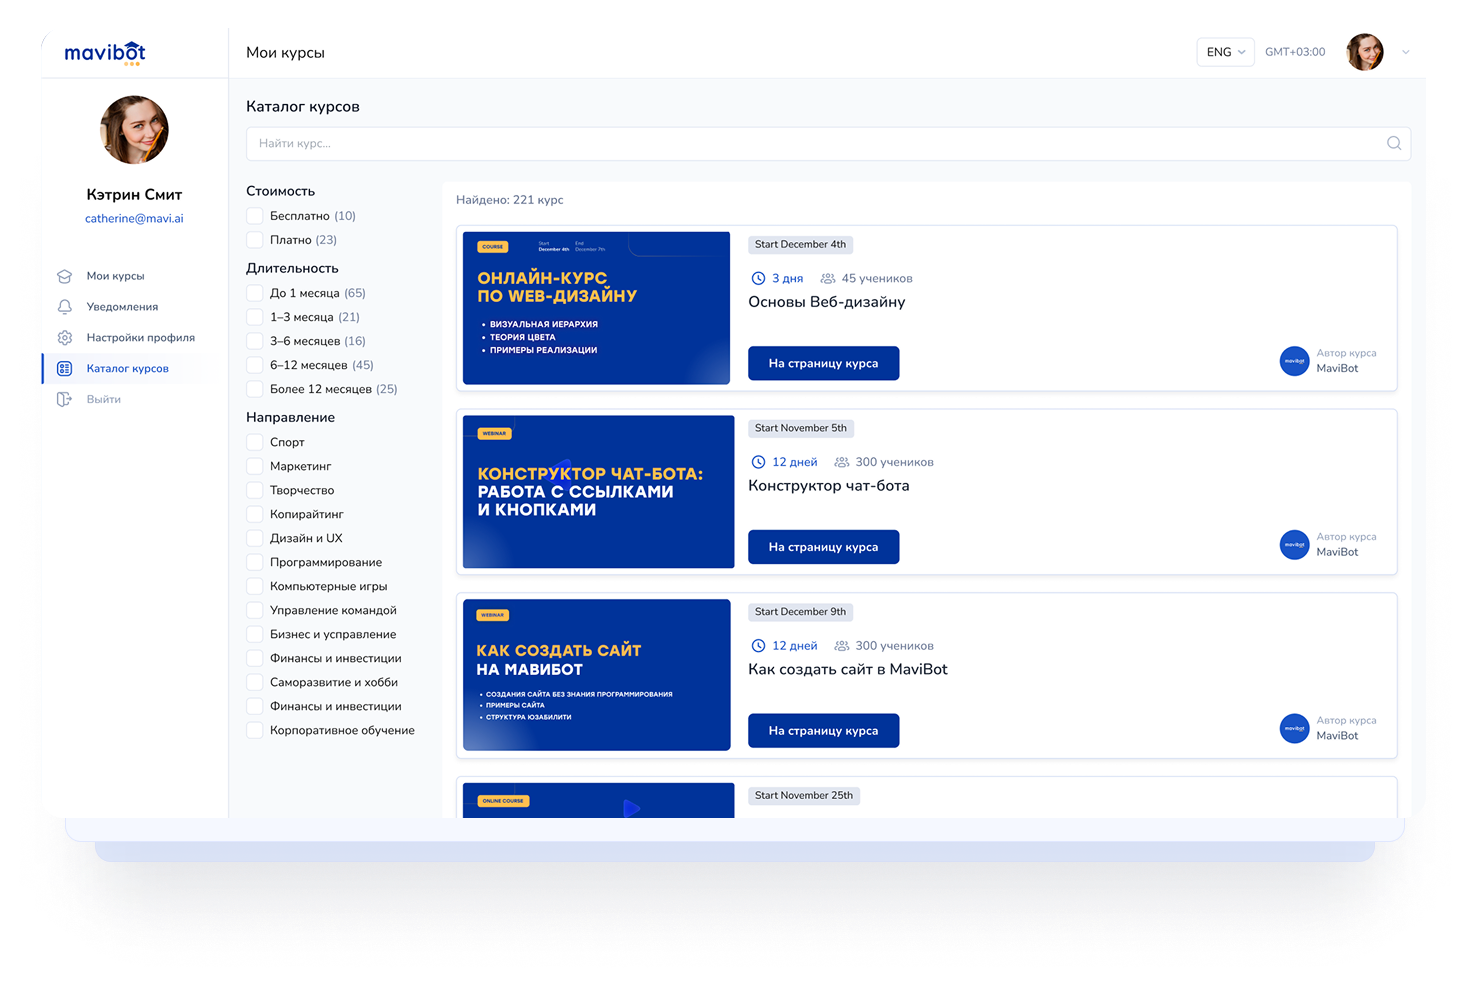
Task: Check the До 1 месяца duration filter
Action: pos(255,293)
